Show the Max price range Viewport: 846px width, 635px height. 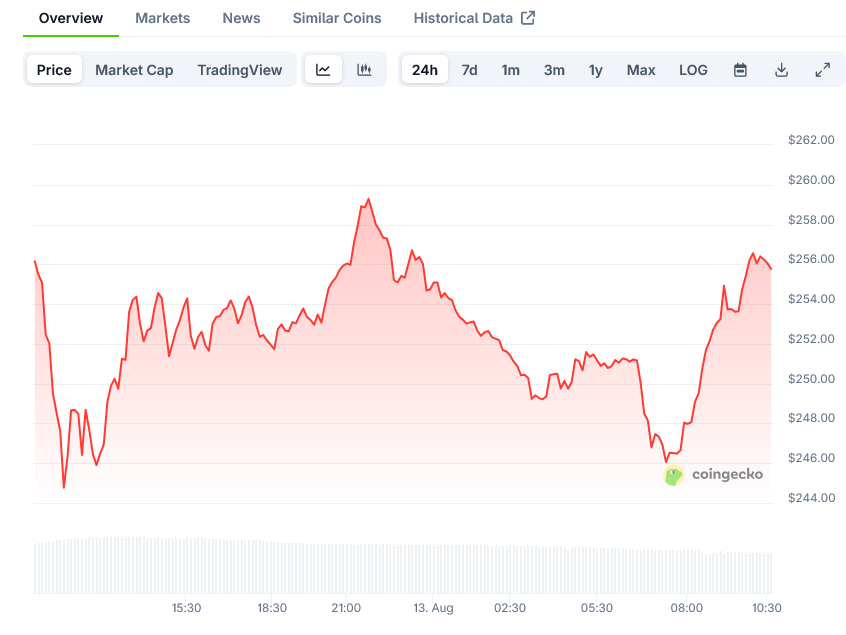[640, 70]
